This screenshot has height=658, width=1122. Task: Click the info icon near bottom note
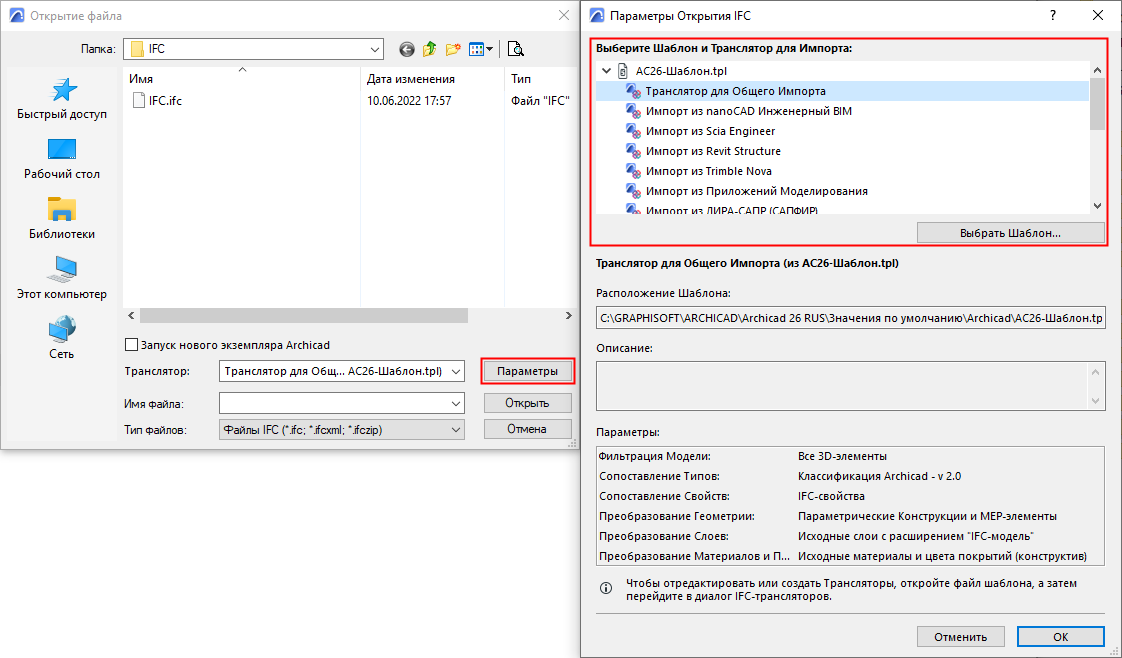pyautogui.click(x=606, y=589)
